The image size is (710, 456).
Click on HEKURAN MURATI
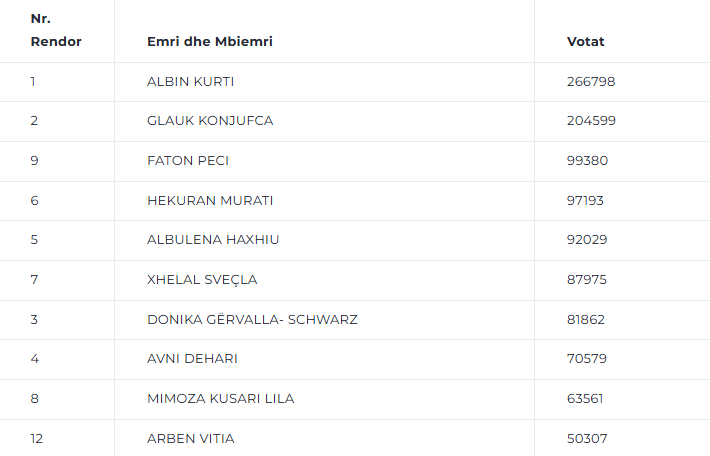209,200
